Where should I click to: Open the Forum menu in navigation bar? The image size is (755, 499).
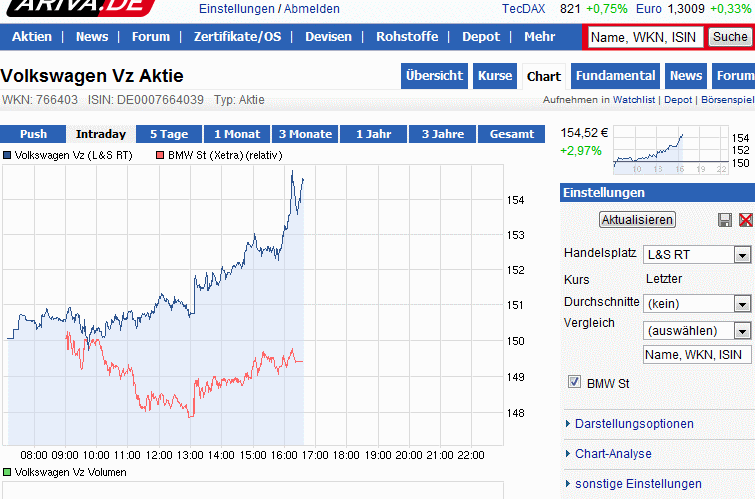point(151,37)
